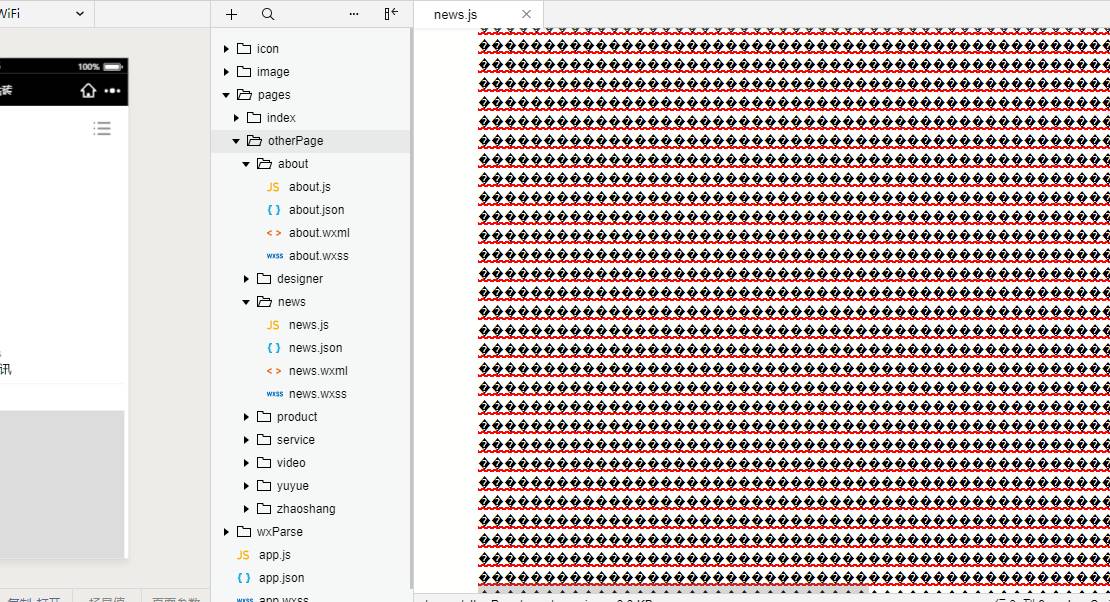Add a new file with the plus icon
The height and width of the screenshot is (602, 1110).
pos(231,14)
